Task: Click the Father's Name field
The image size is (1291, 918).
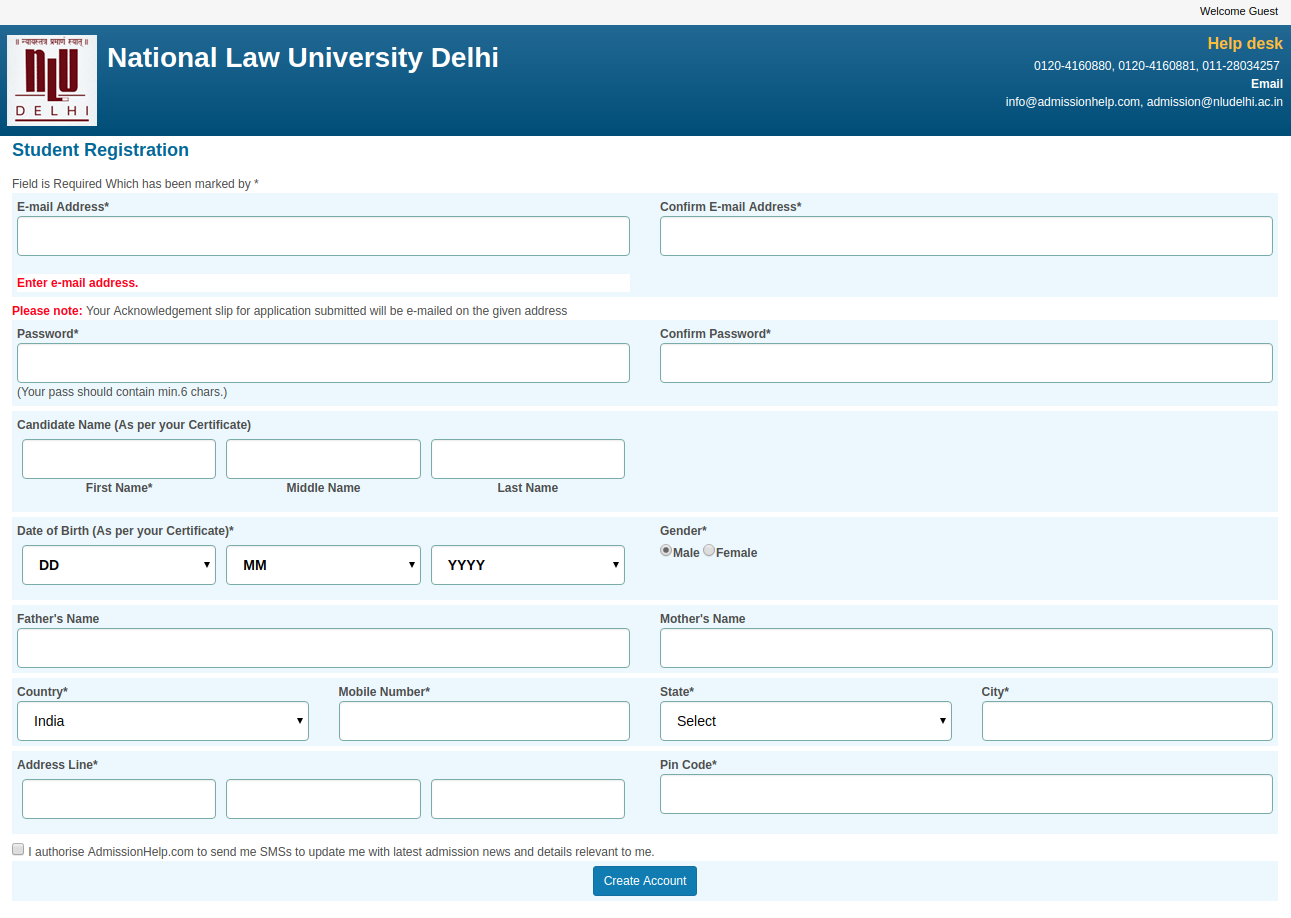Action: click(322, 648)
